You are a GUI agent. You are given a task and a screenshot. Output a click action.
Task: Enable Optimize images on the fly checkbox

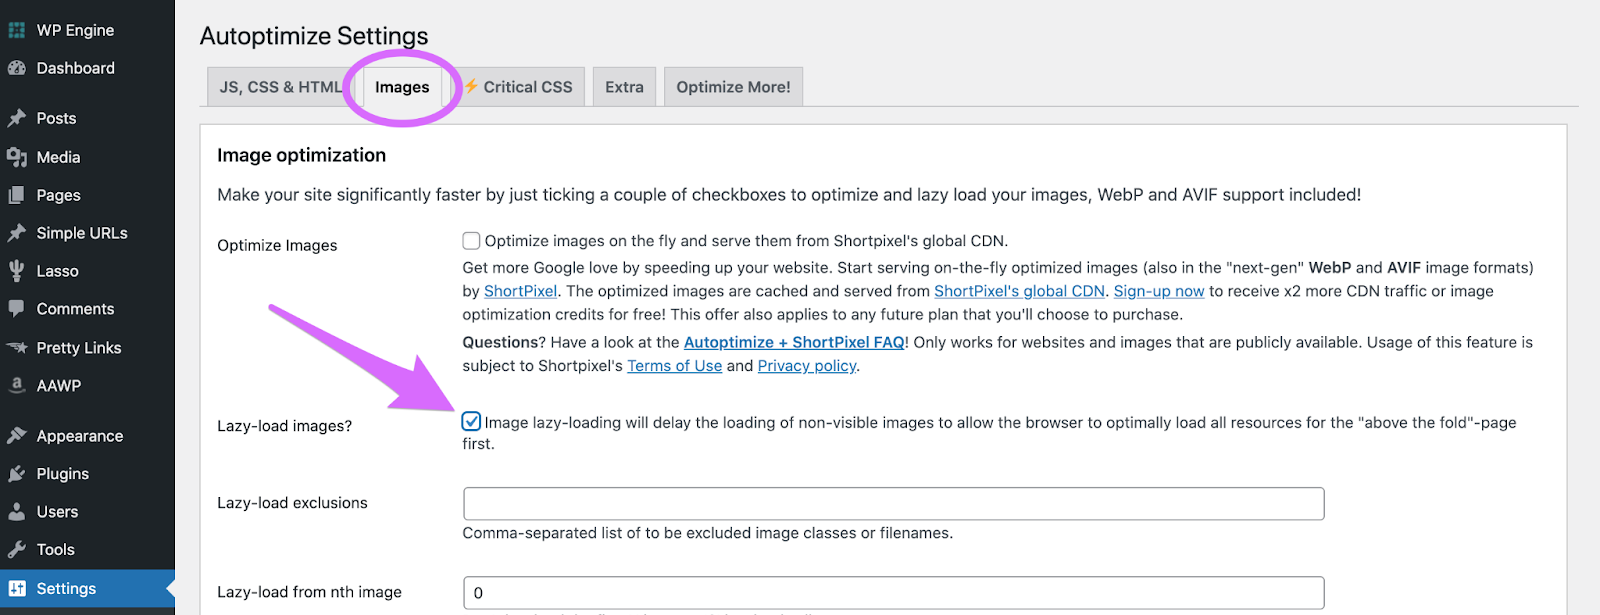(x=471, y=241)
